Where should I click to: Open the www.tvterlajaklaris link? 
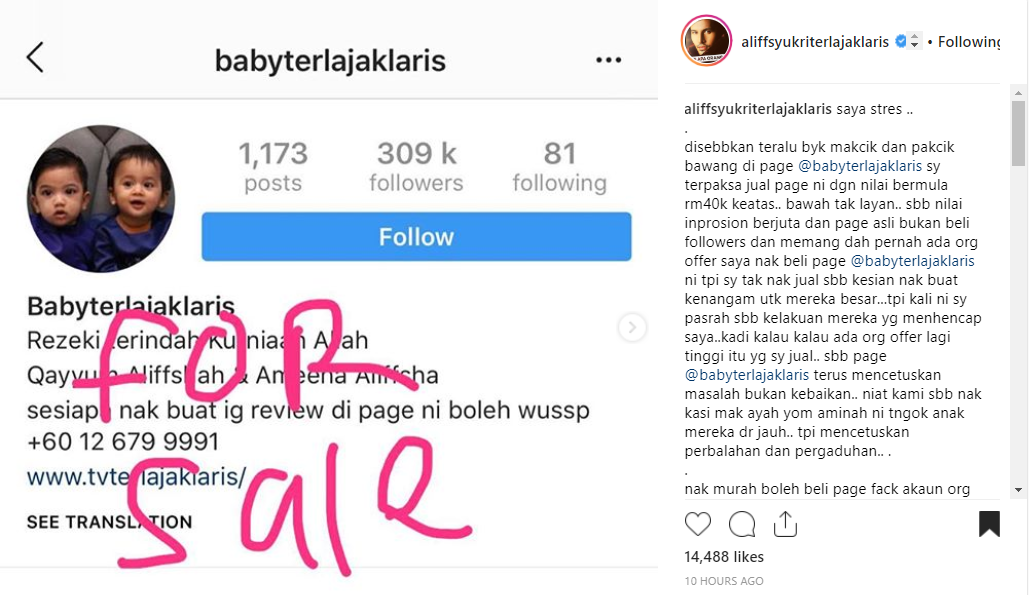point(136,476)
